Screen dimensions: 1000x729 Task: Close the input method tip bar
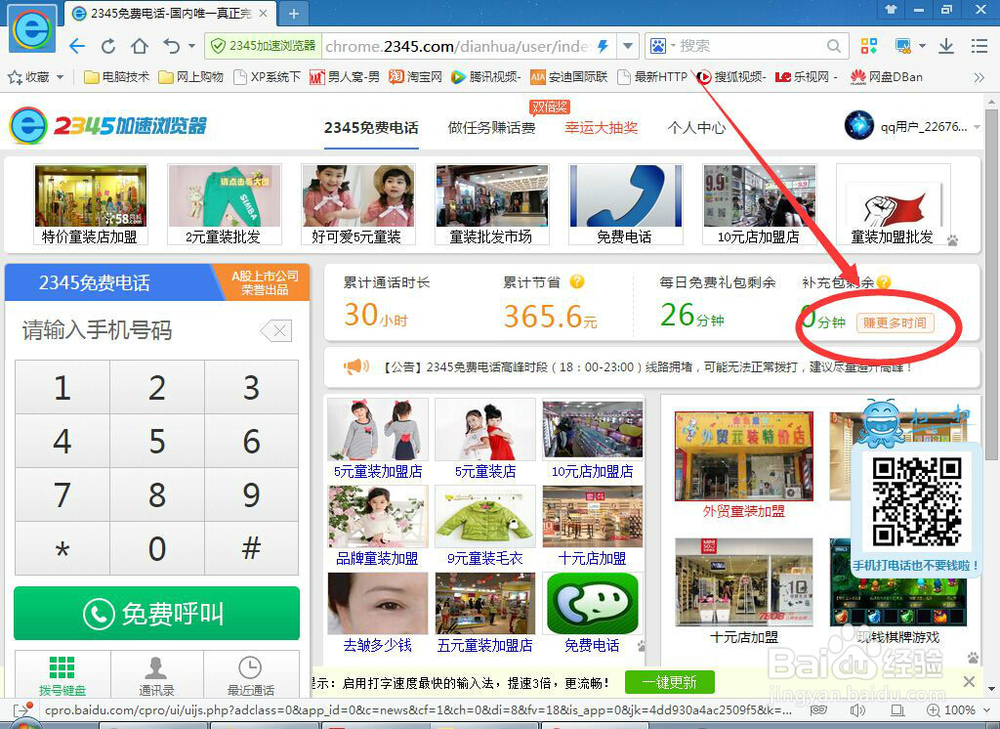[x=969, y=682]
